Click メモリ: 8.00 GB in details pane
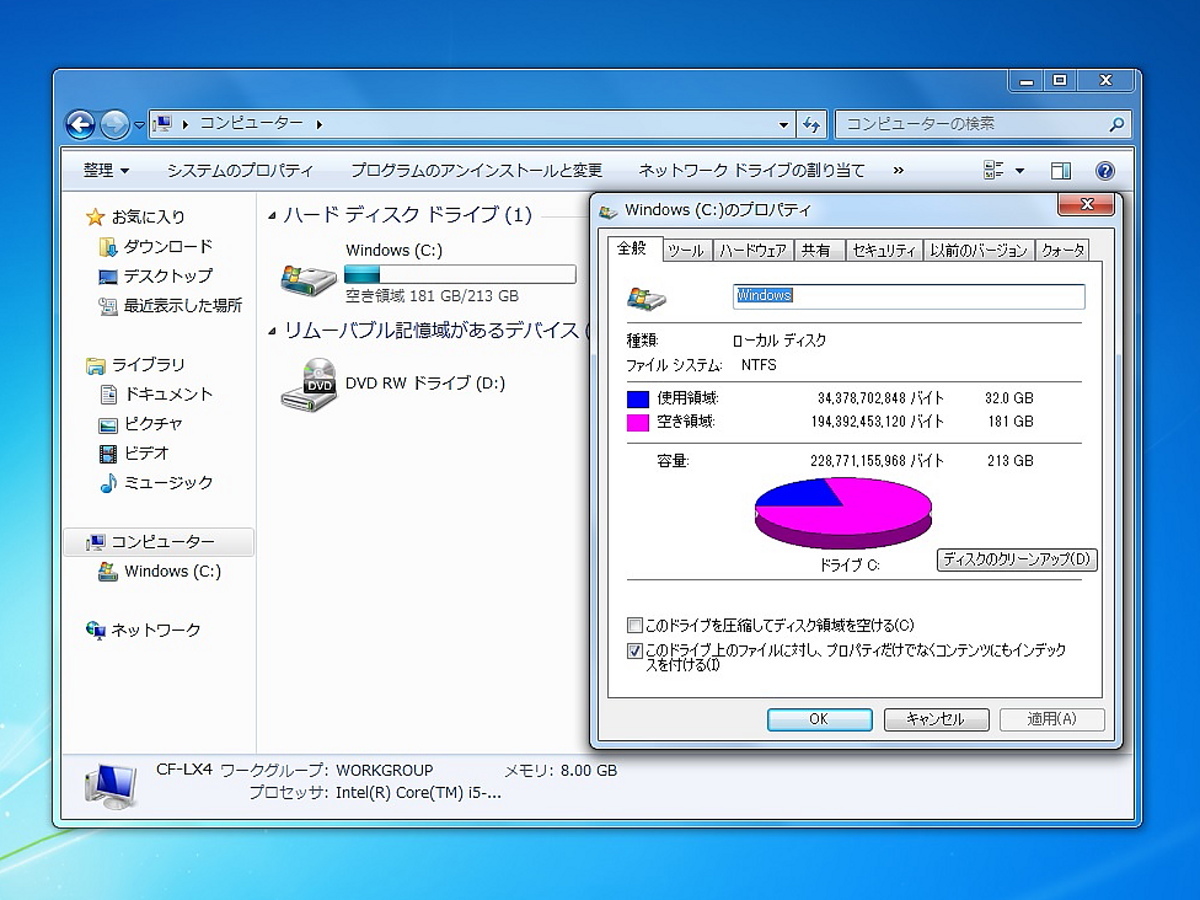The width and height of the screenshot is (1200, 900). pyautogui.click(x=560, y=770)
